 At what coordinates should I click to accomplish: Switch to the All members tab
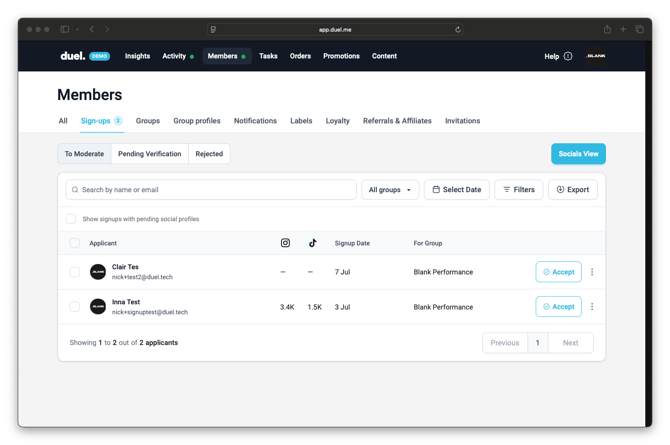(63, 121)
